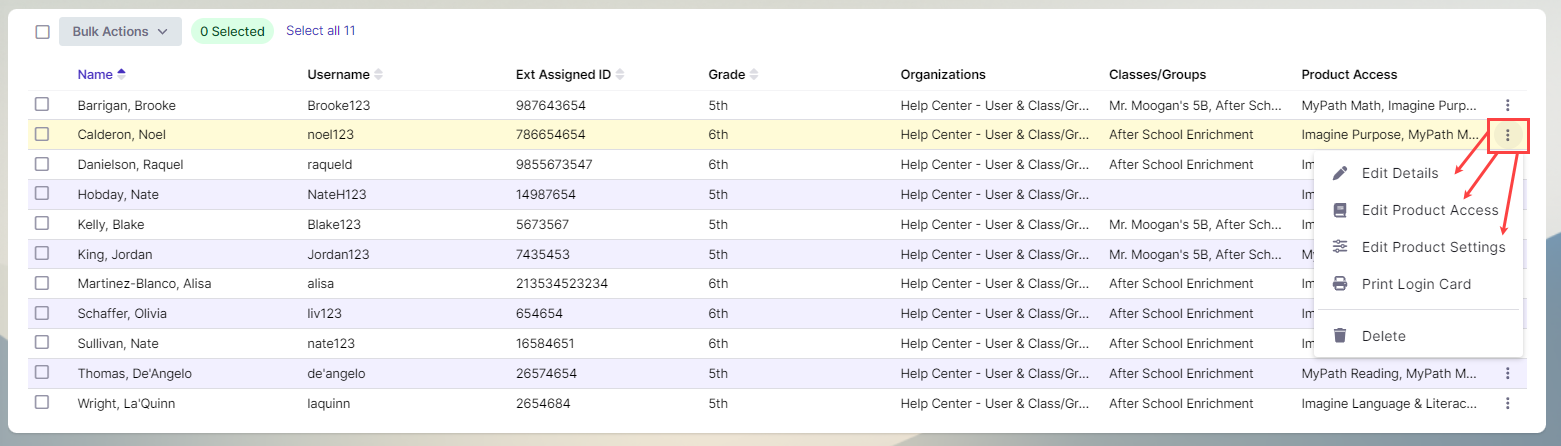Open the three-dot menu for Barrigan, Brooke
This screenshot has height=446, width=1561.
[1508, 105]
